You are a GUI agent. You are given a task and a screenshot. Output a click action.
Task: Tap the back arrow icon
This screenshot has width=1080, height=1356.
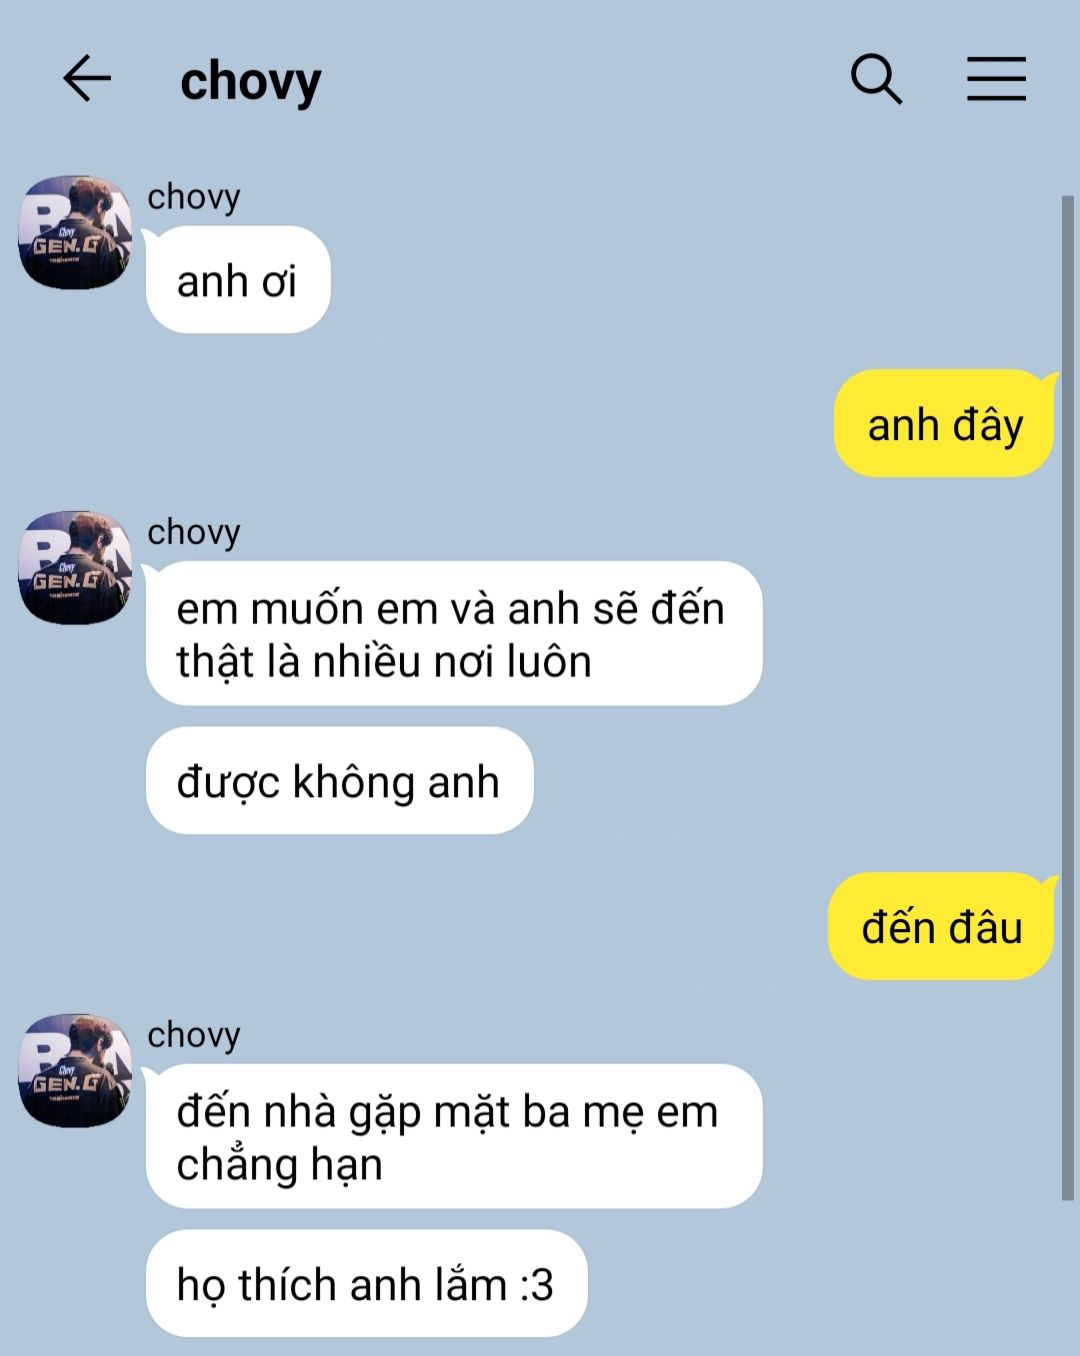point(87,78)
